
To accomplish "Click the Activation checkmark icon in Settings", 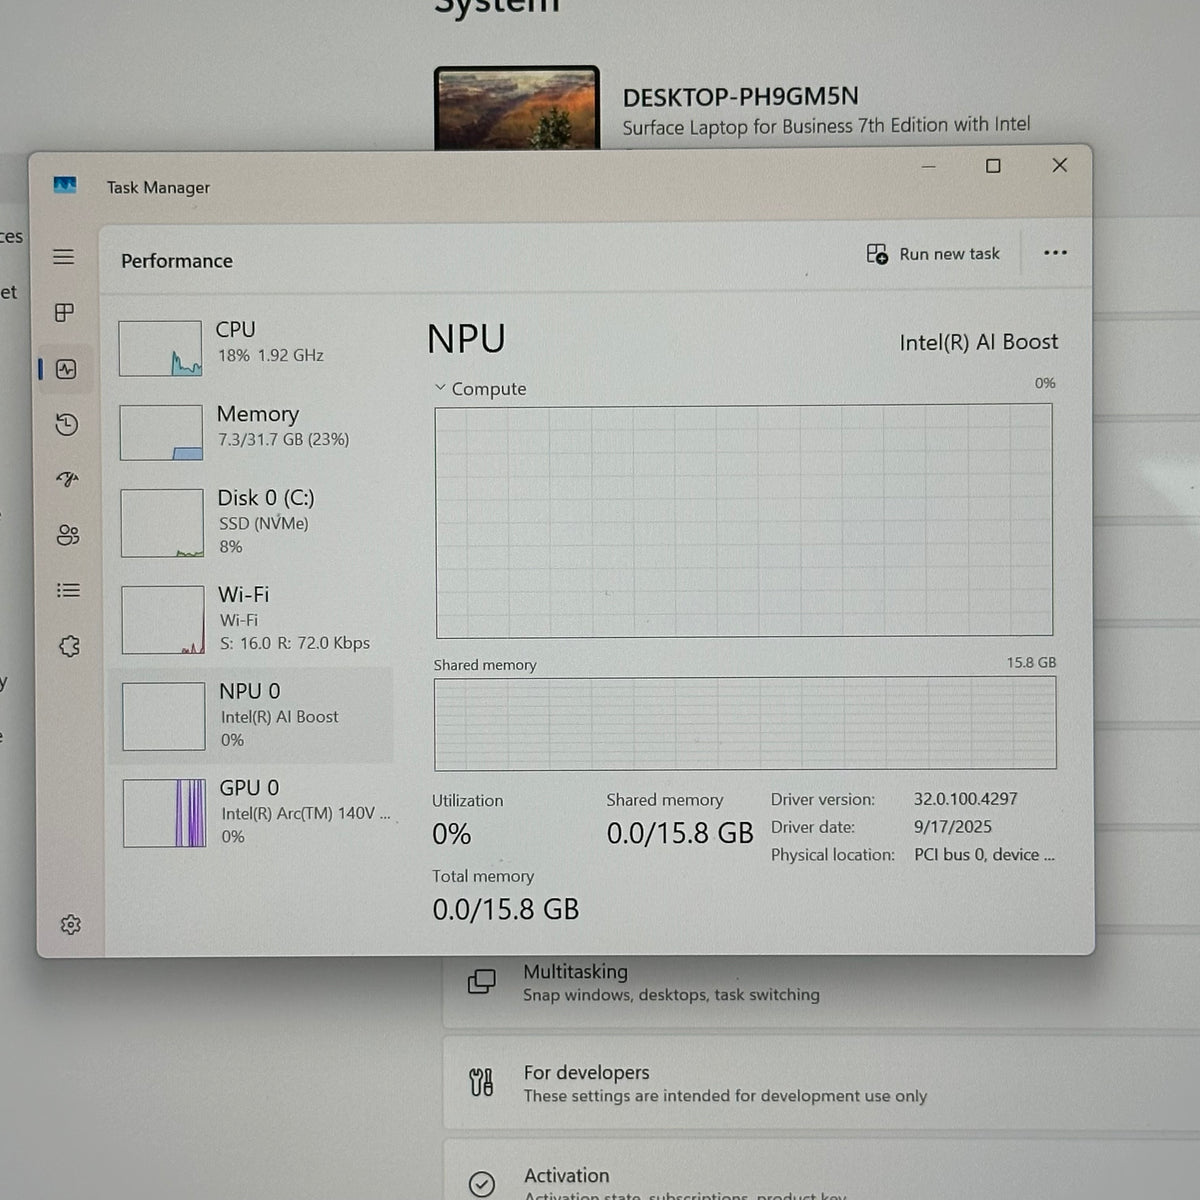I will 482,1184.
